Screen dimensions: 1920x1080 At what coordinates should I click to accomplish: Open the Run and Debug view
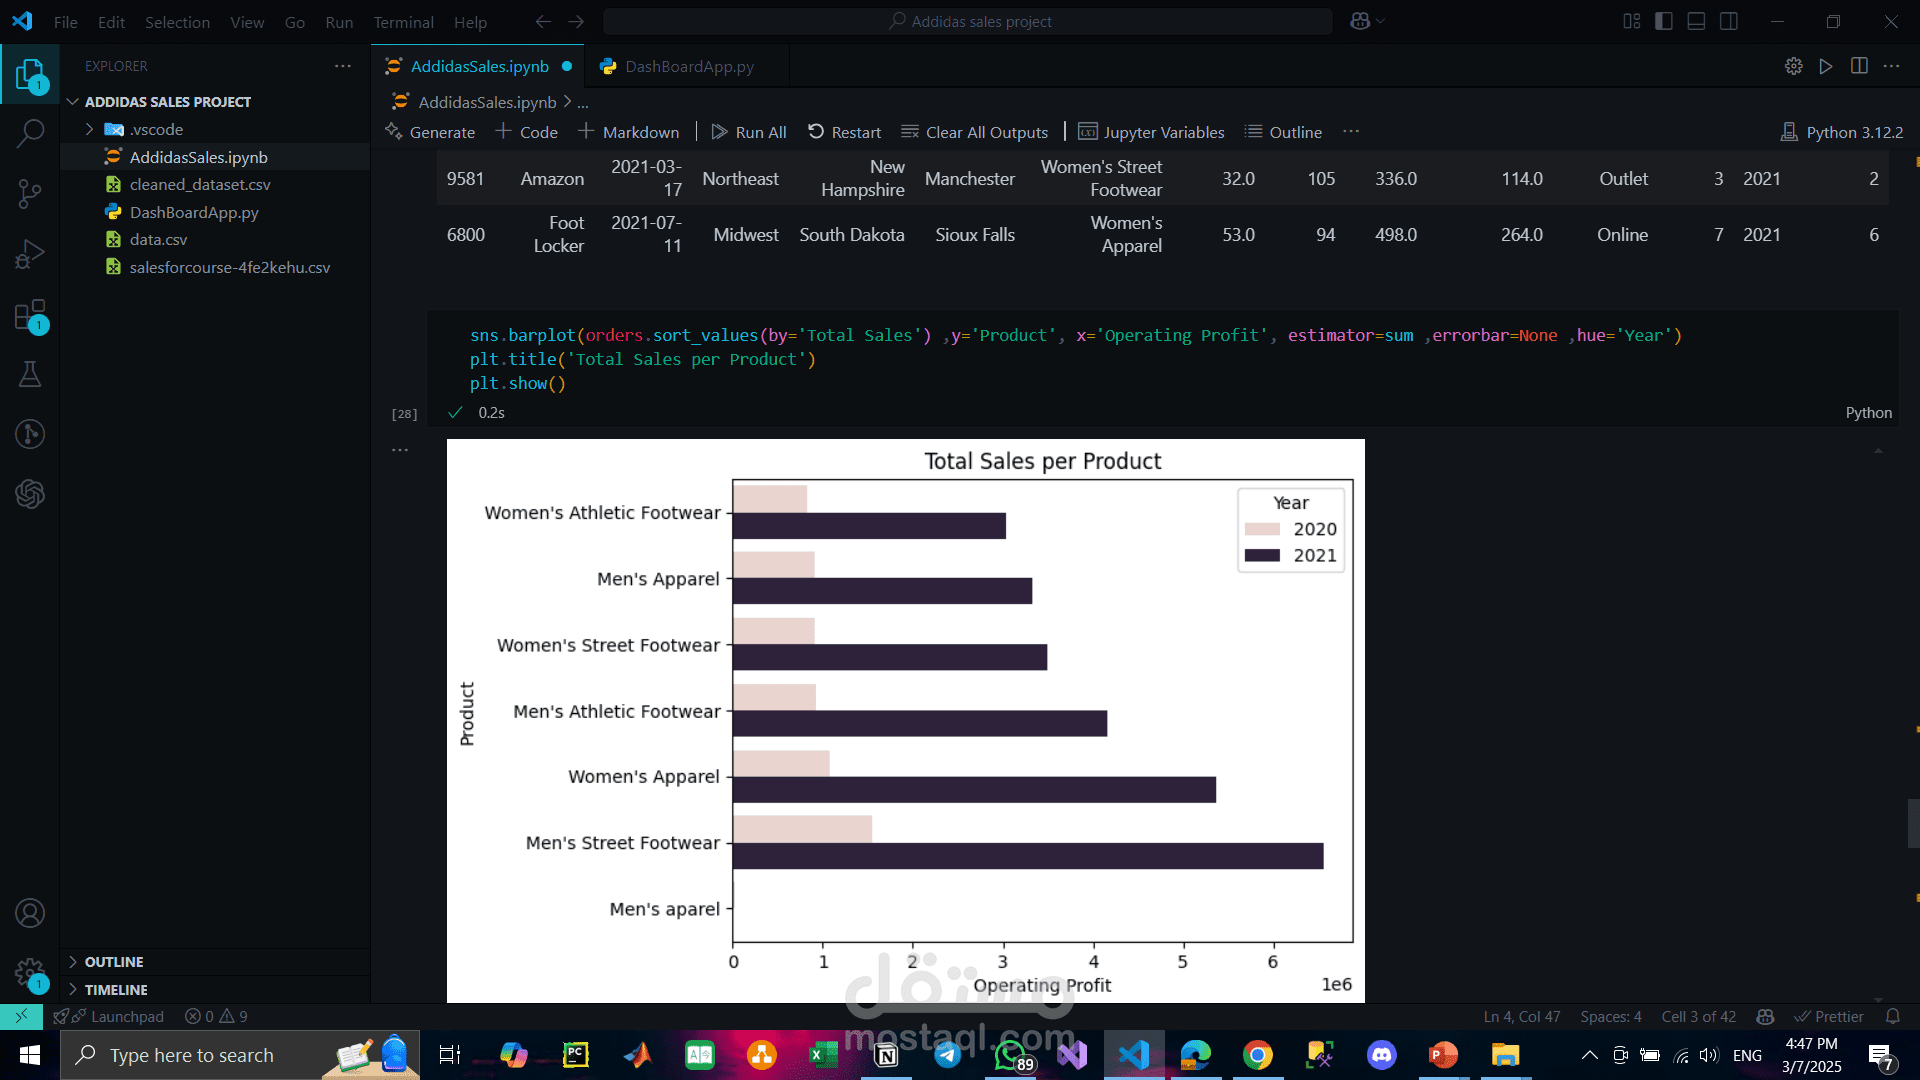[x=30, y=254]
